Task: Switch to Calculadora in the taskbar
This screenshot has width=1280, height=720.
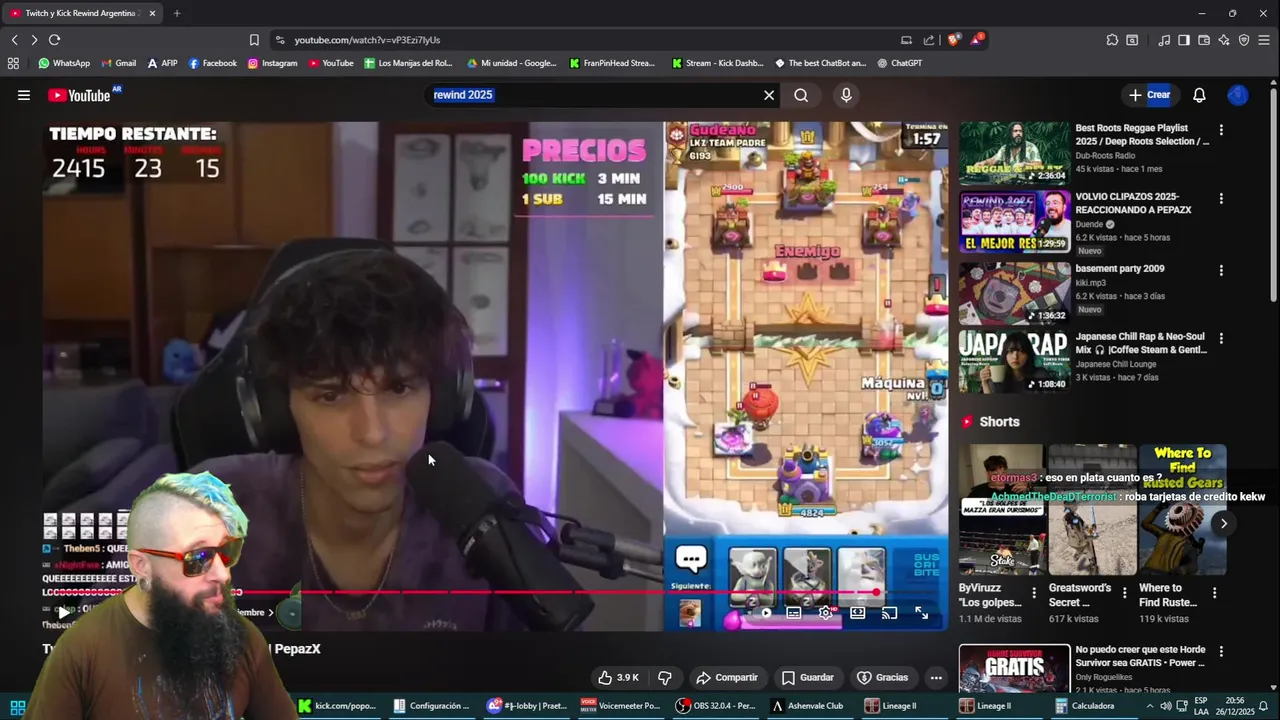Action: pos(1085,706)
